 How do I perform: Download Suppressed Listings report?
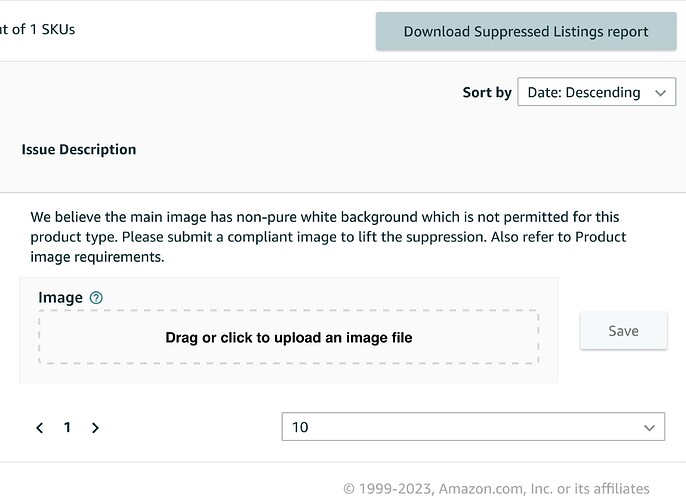(x=526, y=31)
